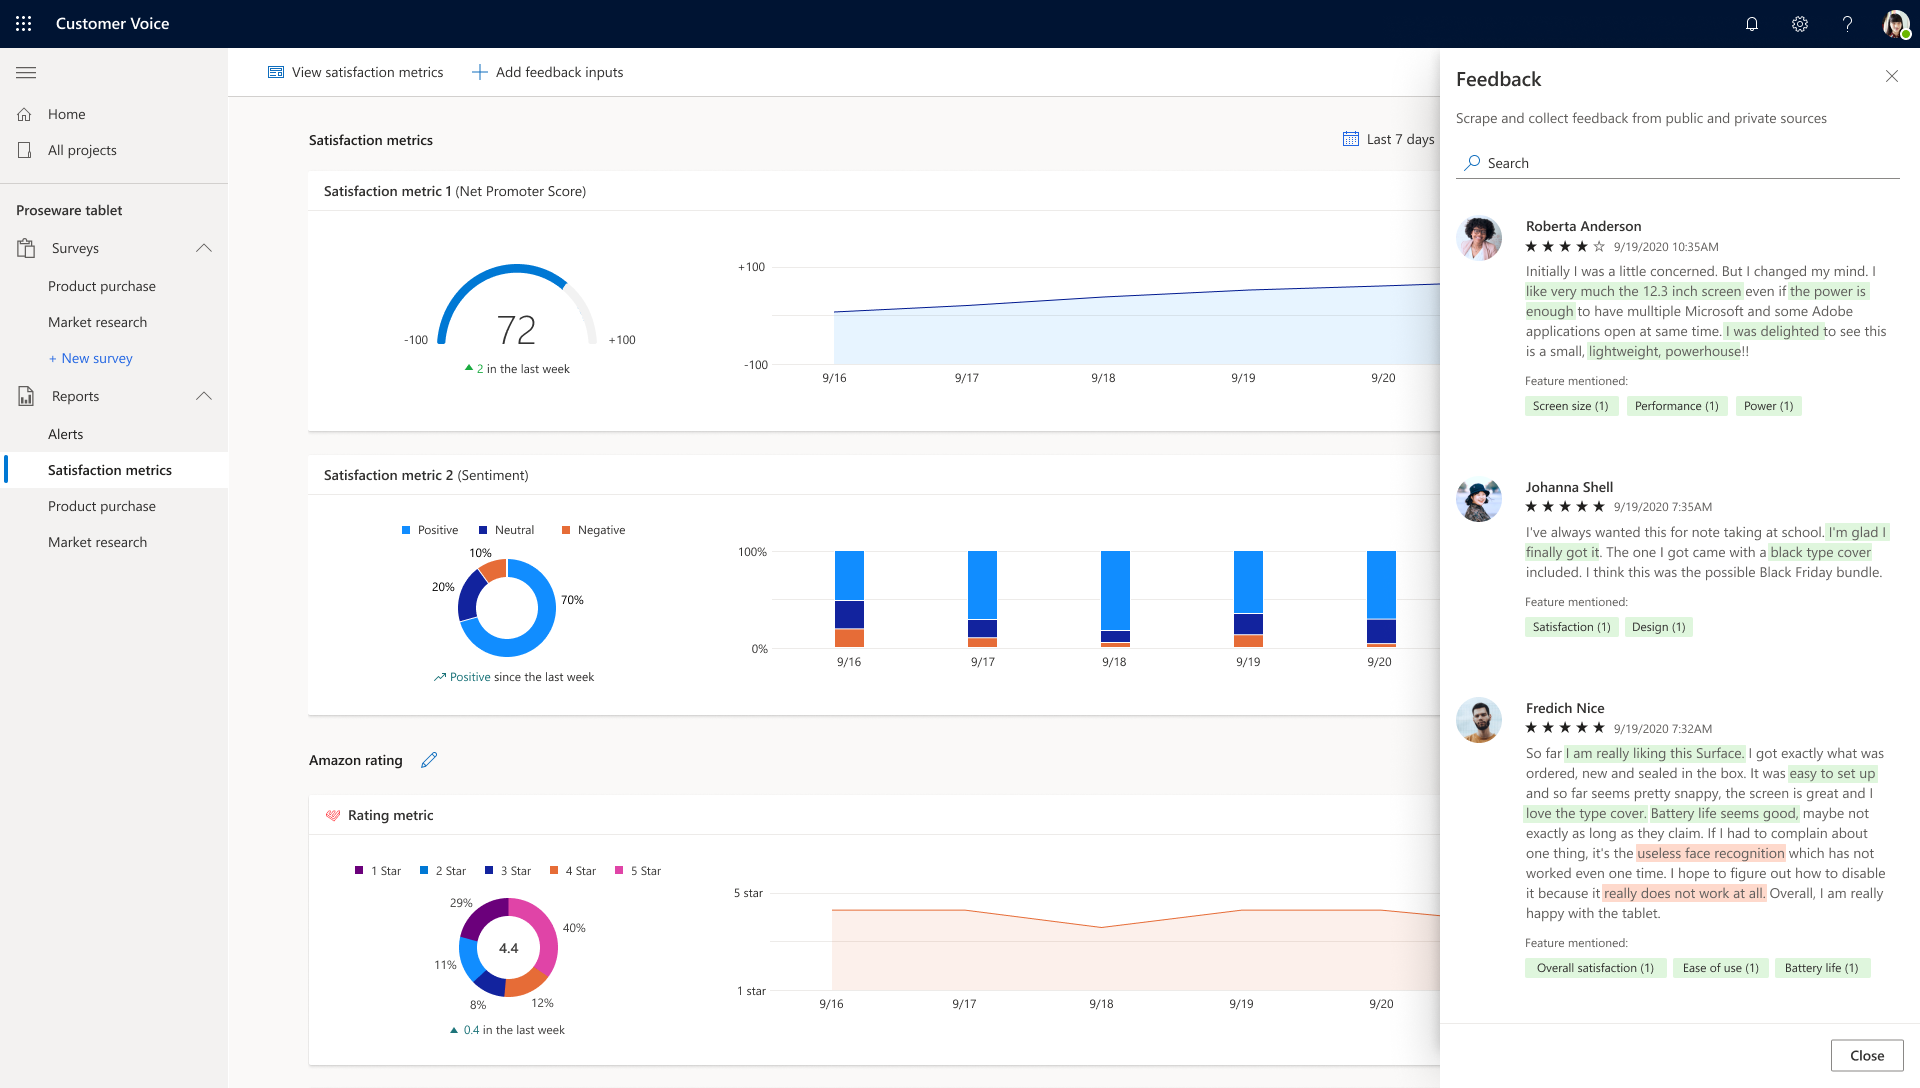Click the 9/16 sentiment stacked bar
The width and height of the screenshot is (1920, 1088).
point(849,599)
